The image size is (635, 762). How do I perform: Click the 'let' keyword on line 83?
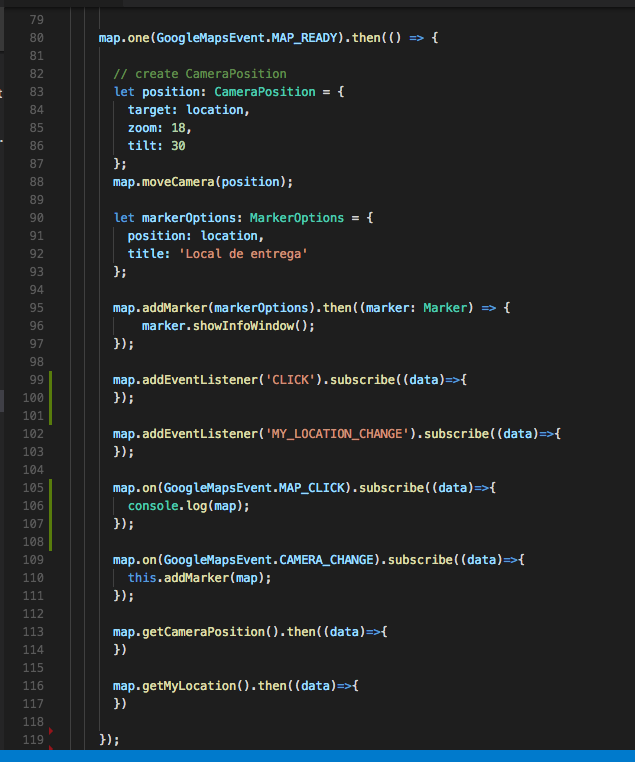(124, 92)
